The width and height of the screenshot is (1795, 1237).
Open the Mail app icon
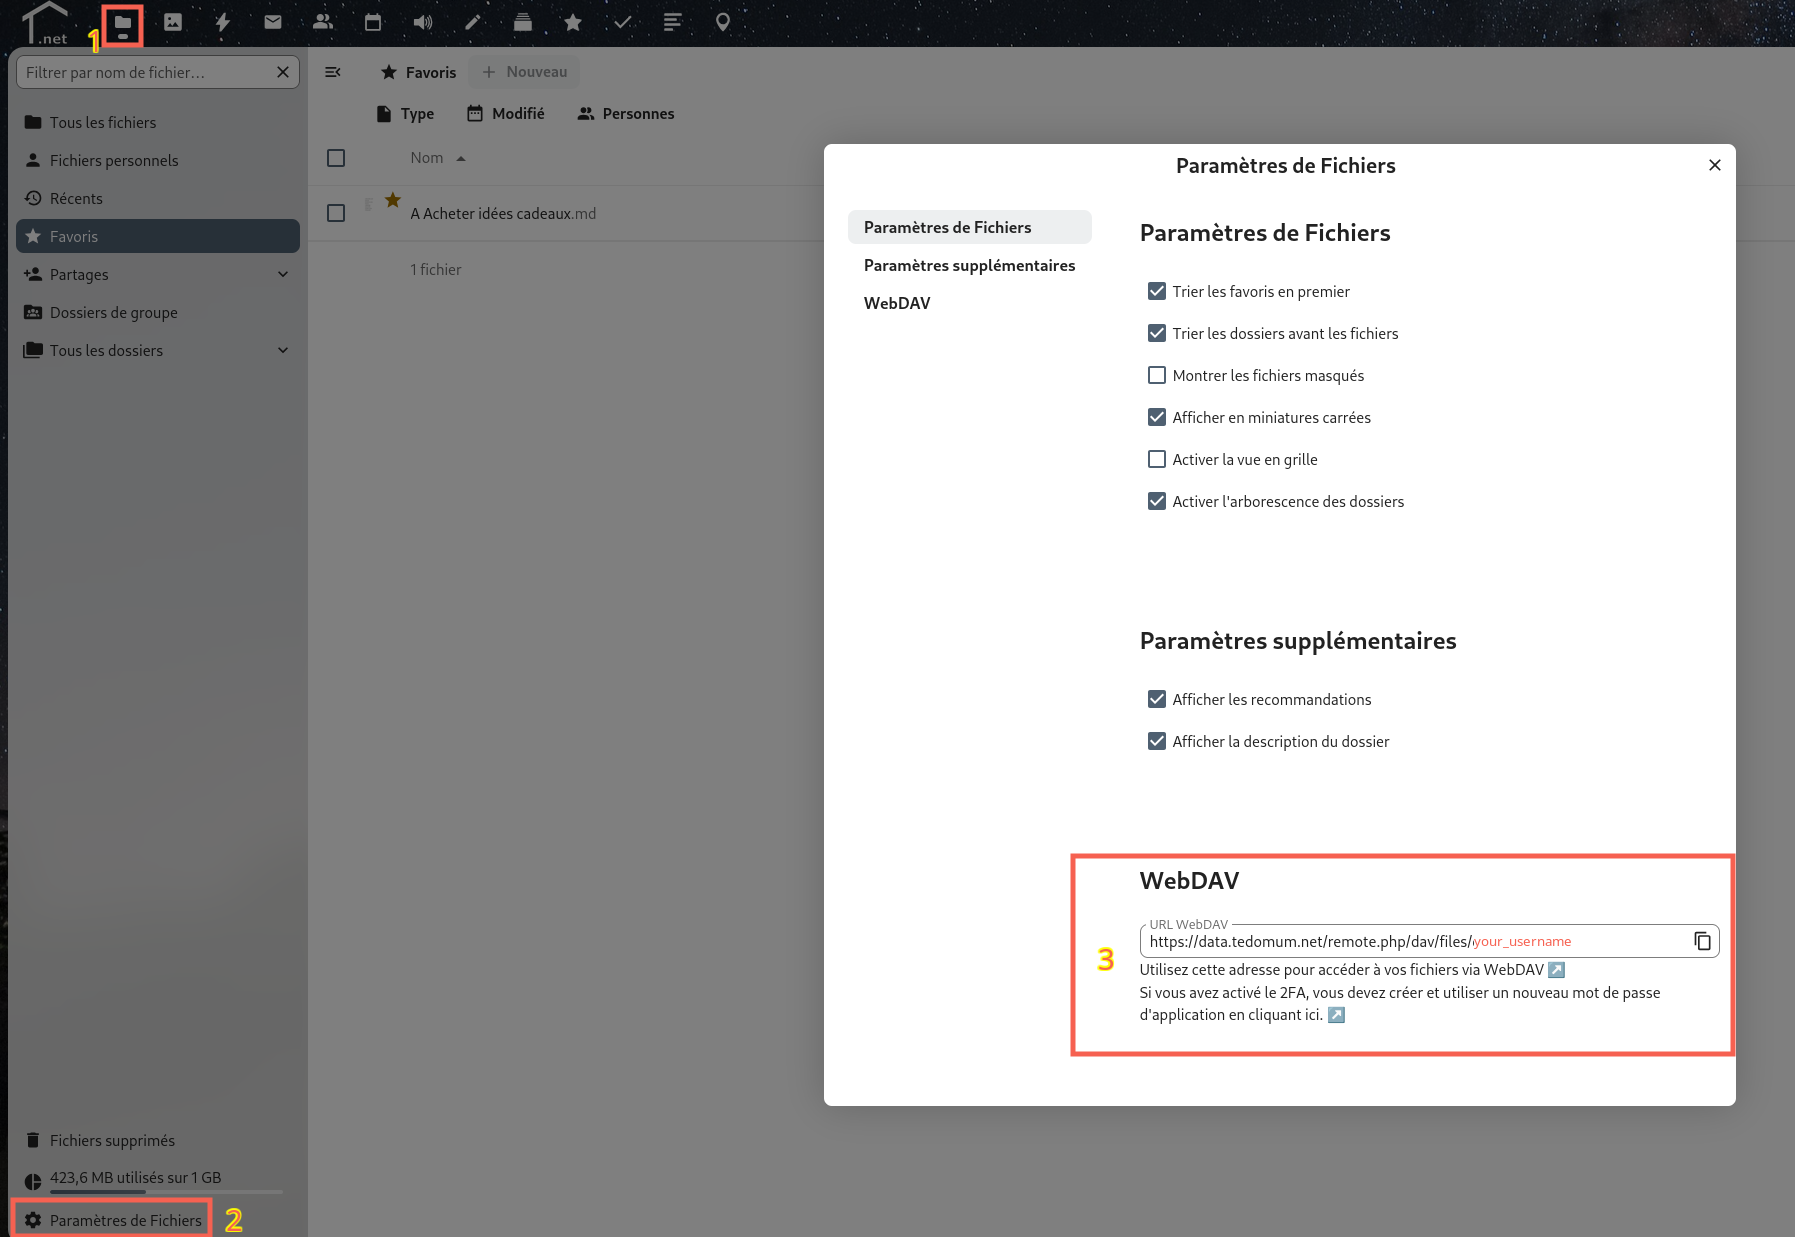click(x=273, y=22)
